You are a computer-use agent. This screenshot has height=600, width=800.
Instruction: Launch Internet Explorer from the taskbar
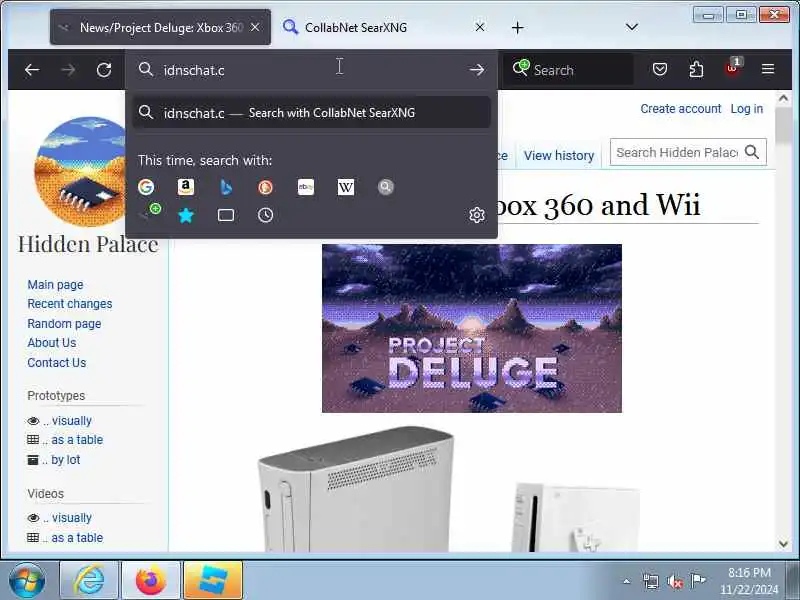click(x=89, y=580)
